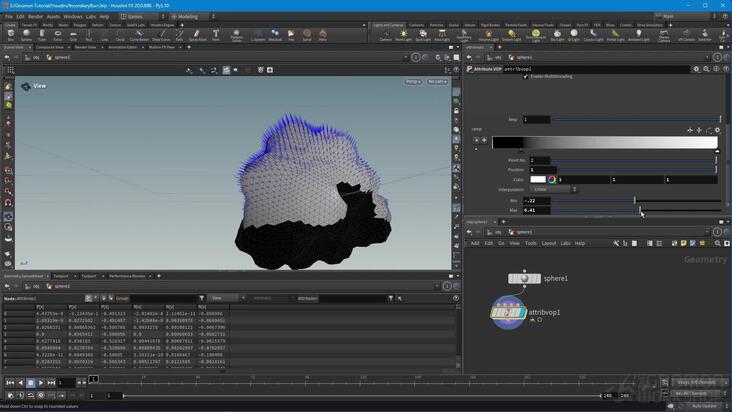This screenshot has width=732, height=412.
Task: Open the Render menu
Action: (x=35, y=16)
